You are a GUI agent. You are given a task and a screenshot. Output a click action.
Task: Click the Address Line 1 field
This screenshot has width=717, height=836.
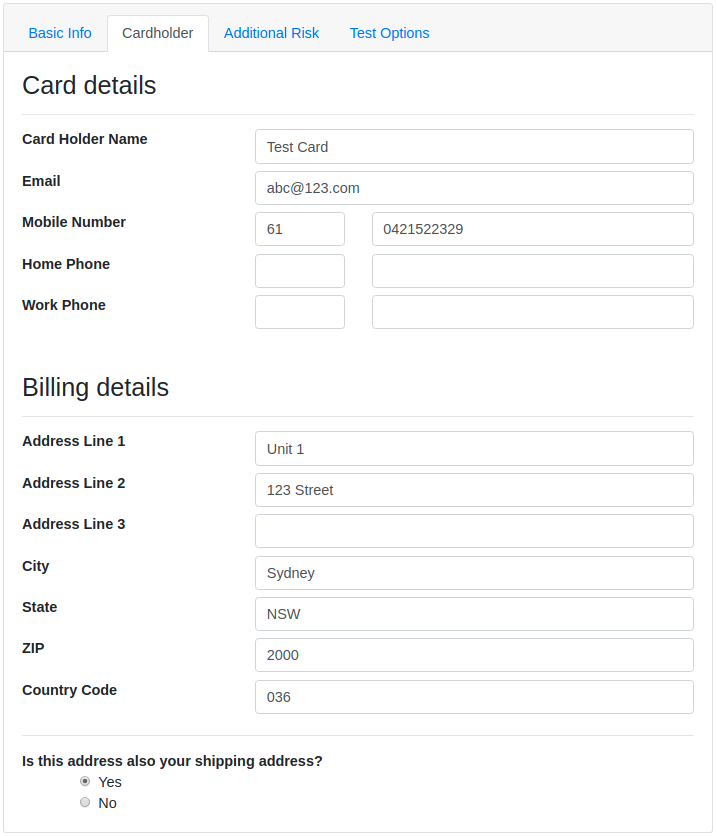pyautogui.click(x=474, y=449)
